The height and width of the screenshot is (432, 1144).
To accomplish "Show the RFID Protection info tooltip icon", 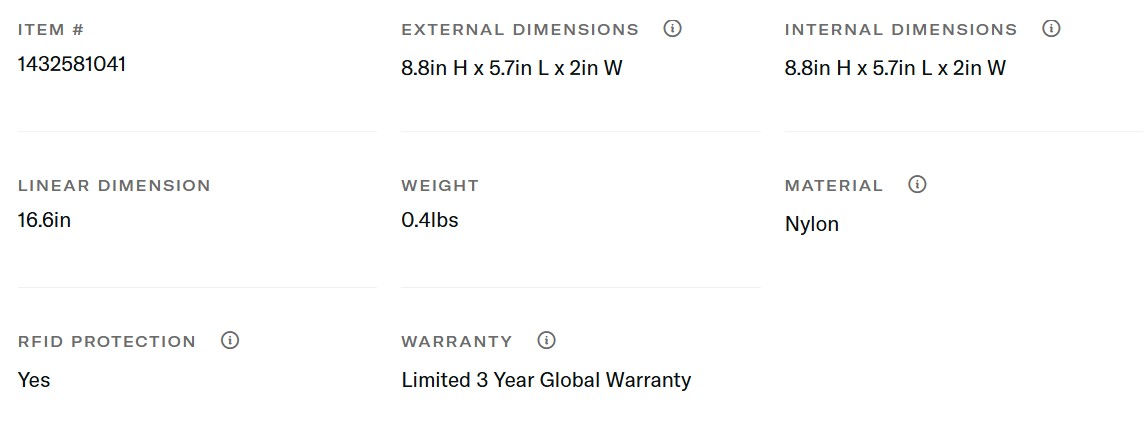I will point(230,340).
